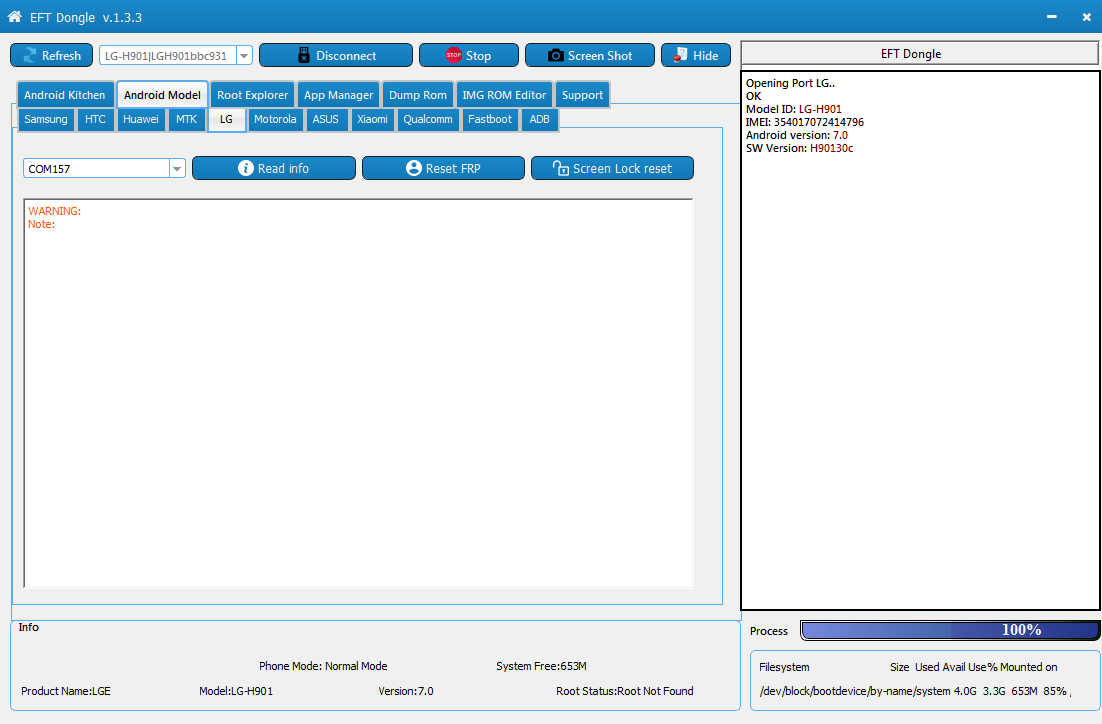Click the Hide button
Screen dimensions: 1102x724
696,56
